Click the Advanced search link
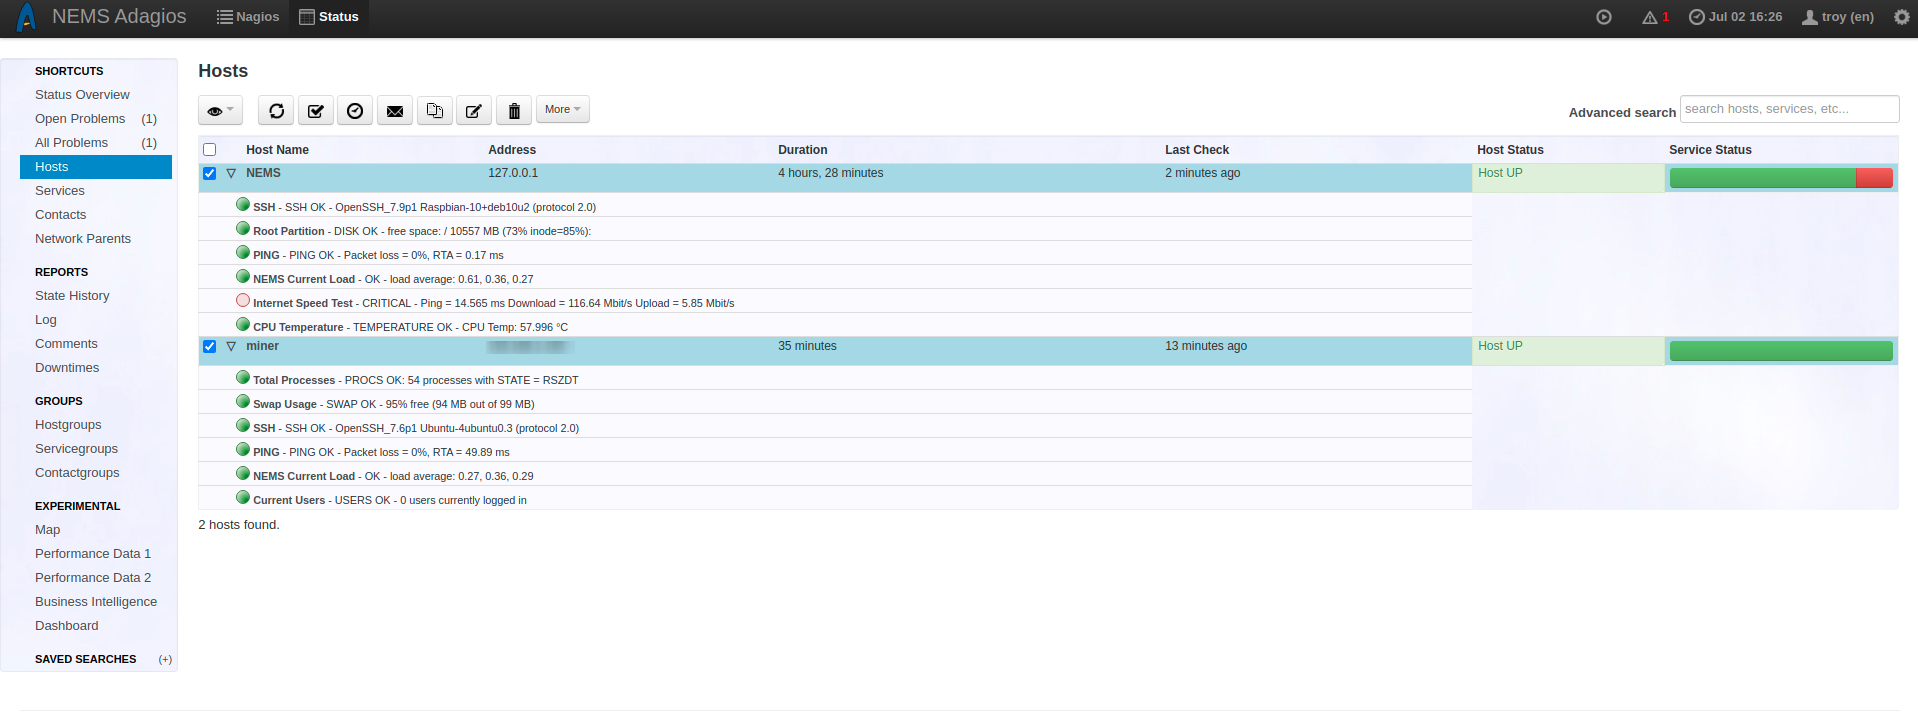Screen dimensions: 1918x716 pyautogui.click(x=1622, y=112)
